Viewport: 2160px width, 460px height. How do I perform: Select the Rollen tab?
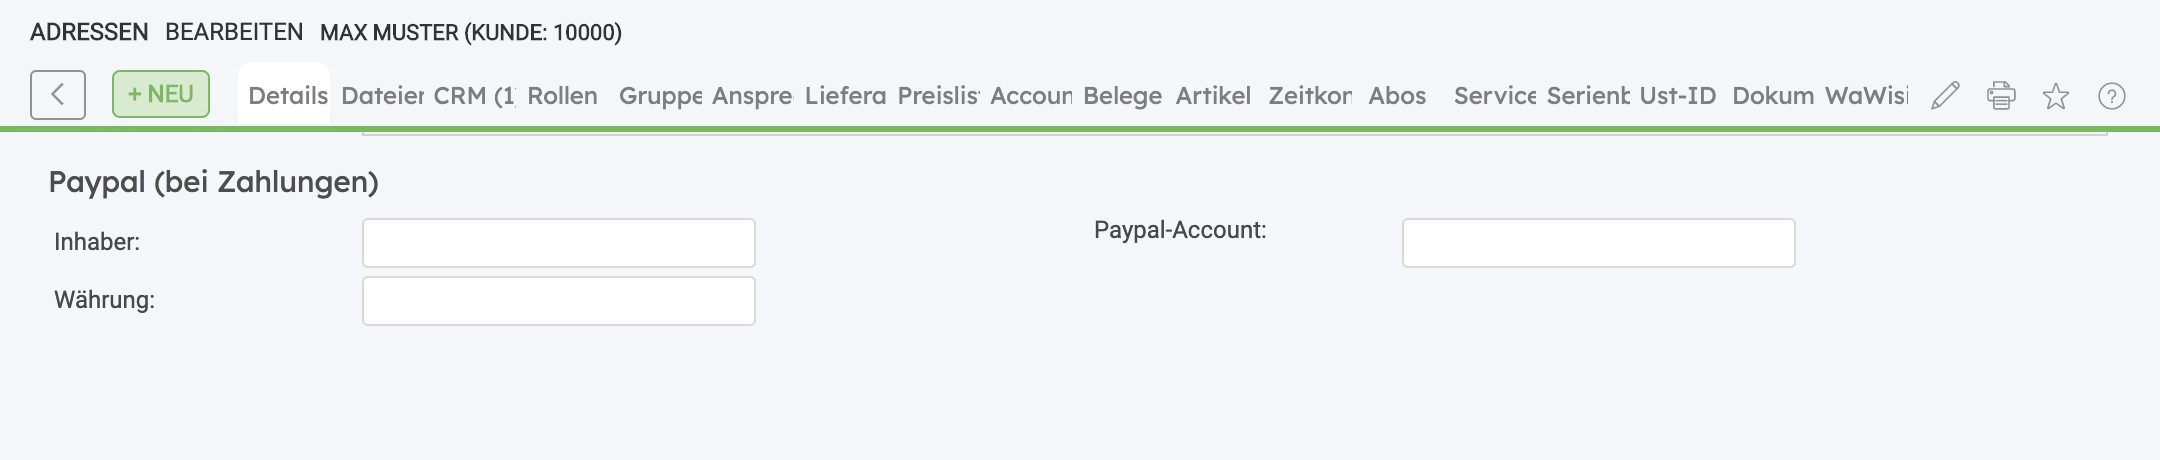point(562,96)
